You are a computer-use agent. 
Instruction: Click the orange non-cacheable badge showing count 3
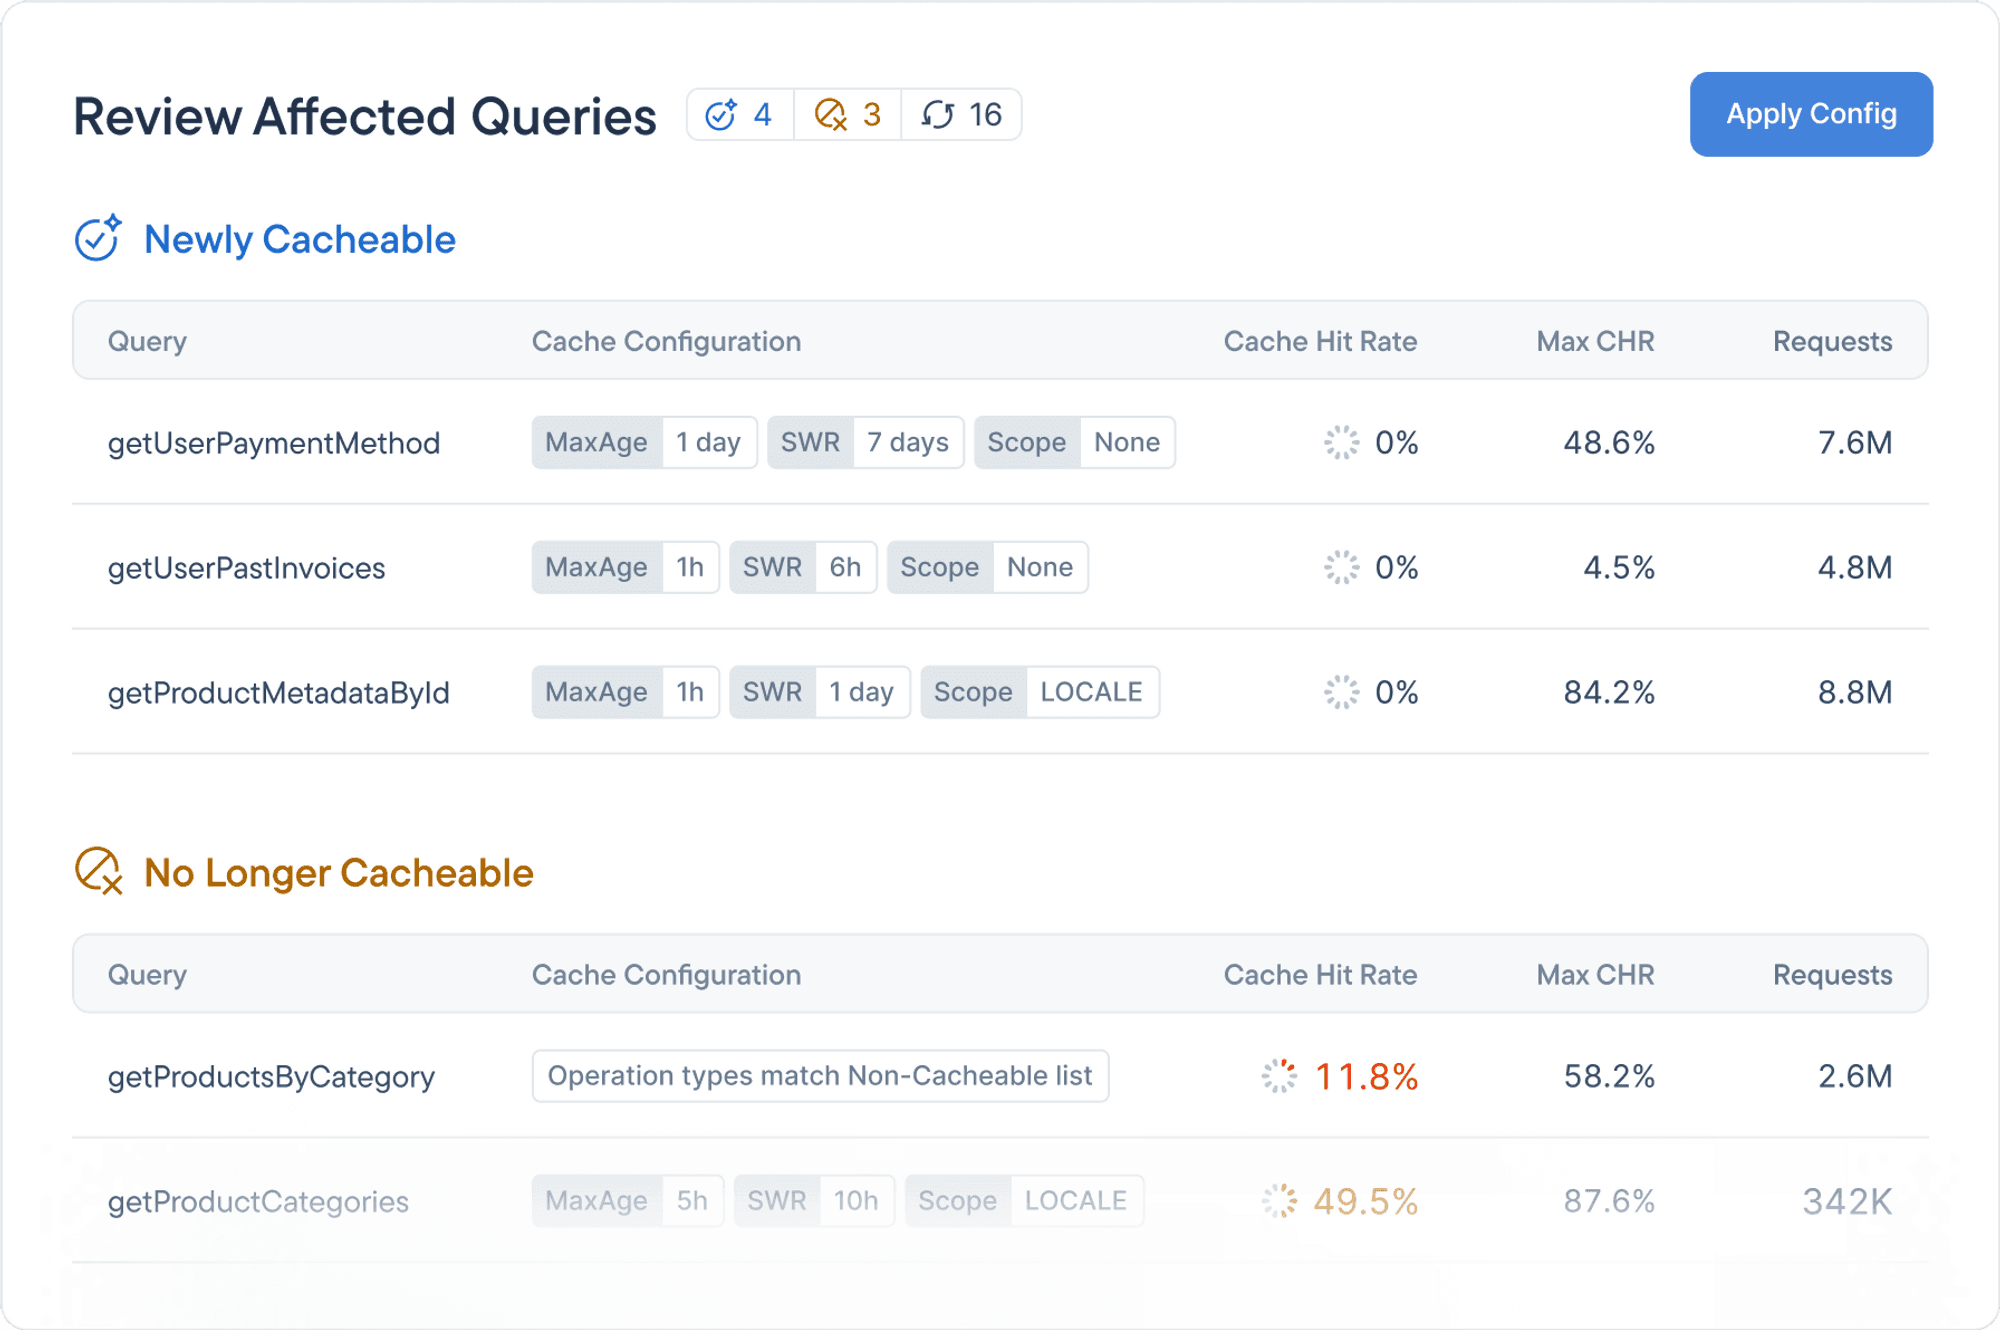pos(846,114)
